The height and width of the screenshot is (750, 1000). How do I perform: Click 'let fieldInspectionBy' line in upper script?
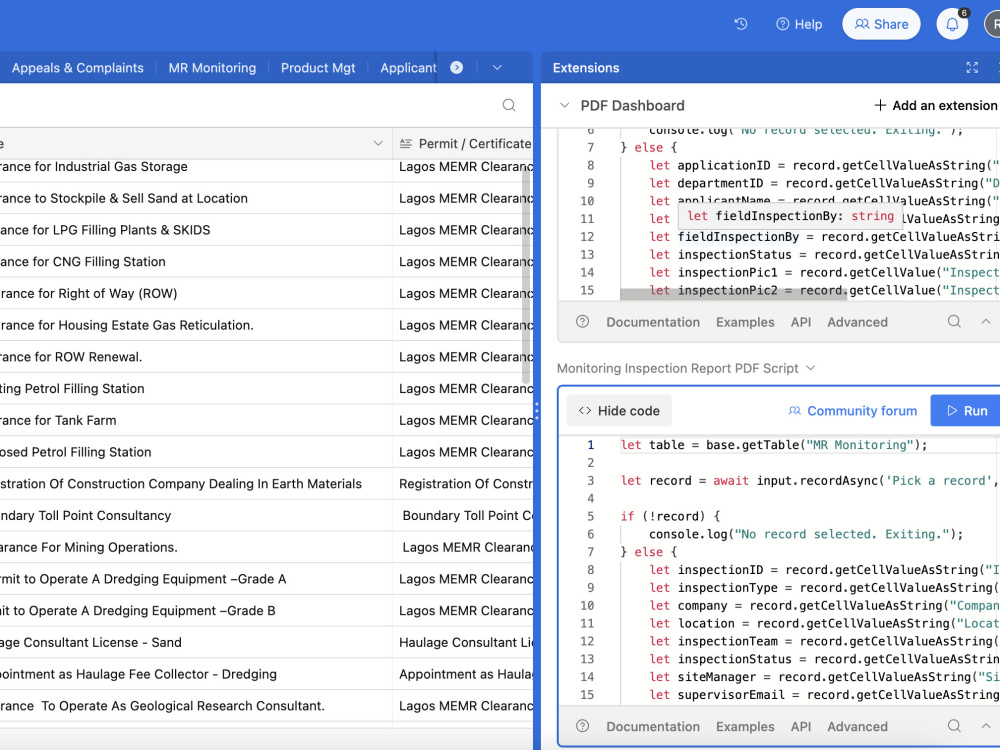click(x=825, y=237)
